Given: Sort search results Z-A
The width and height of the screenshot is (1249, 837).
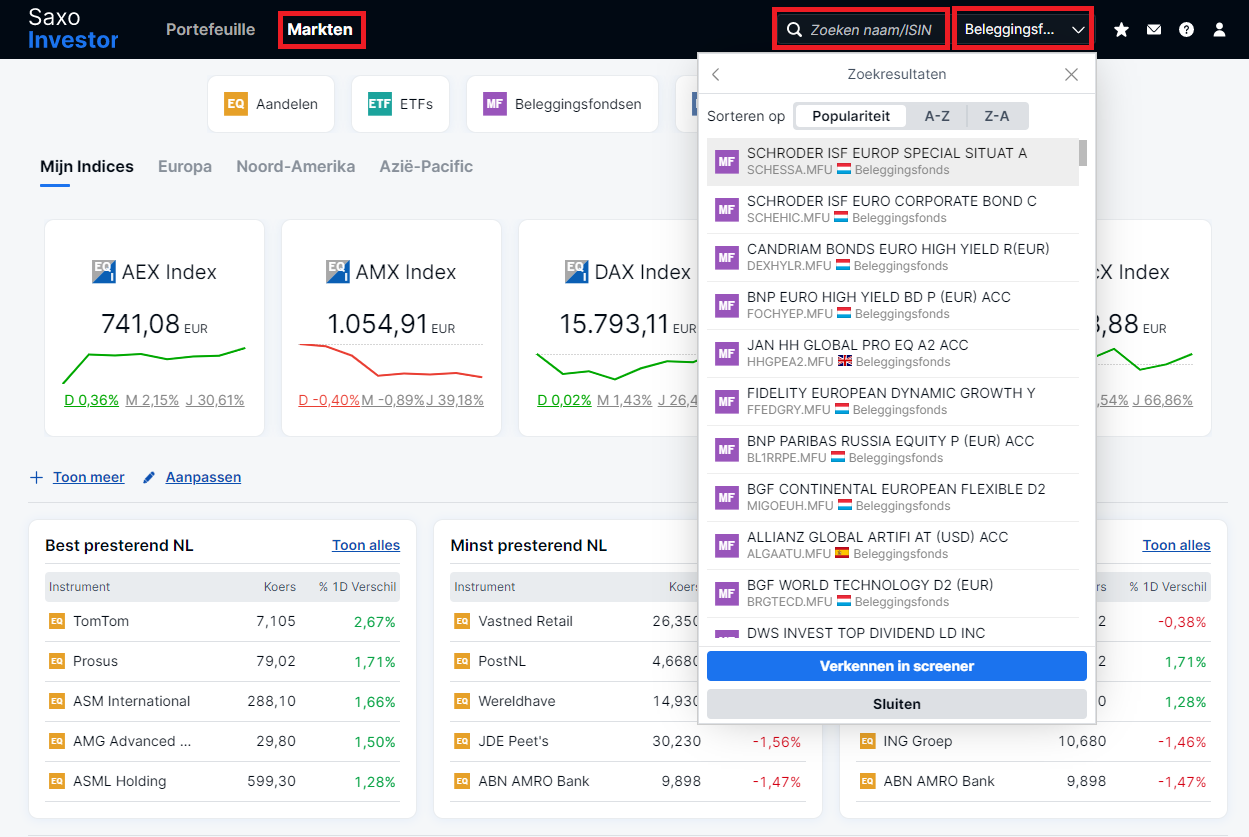Looking at the screenshot, I should tap(997, 116).
